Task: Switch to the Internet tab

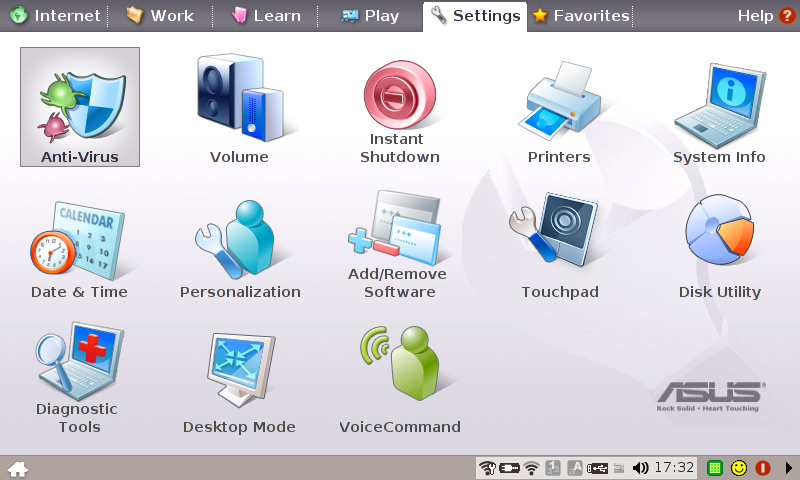Action: 55,16
